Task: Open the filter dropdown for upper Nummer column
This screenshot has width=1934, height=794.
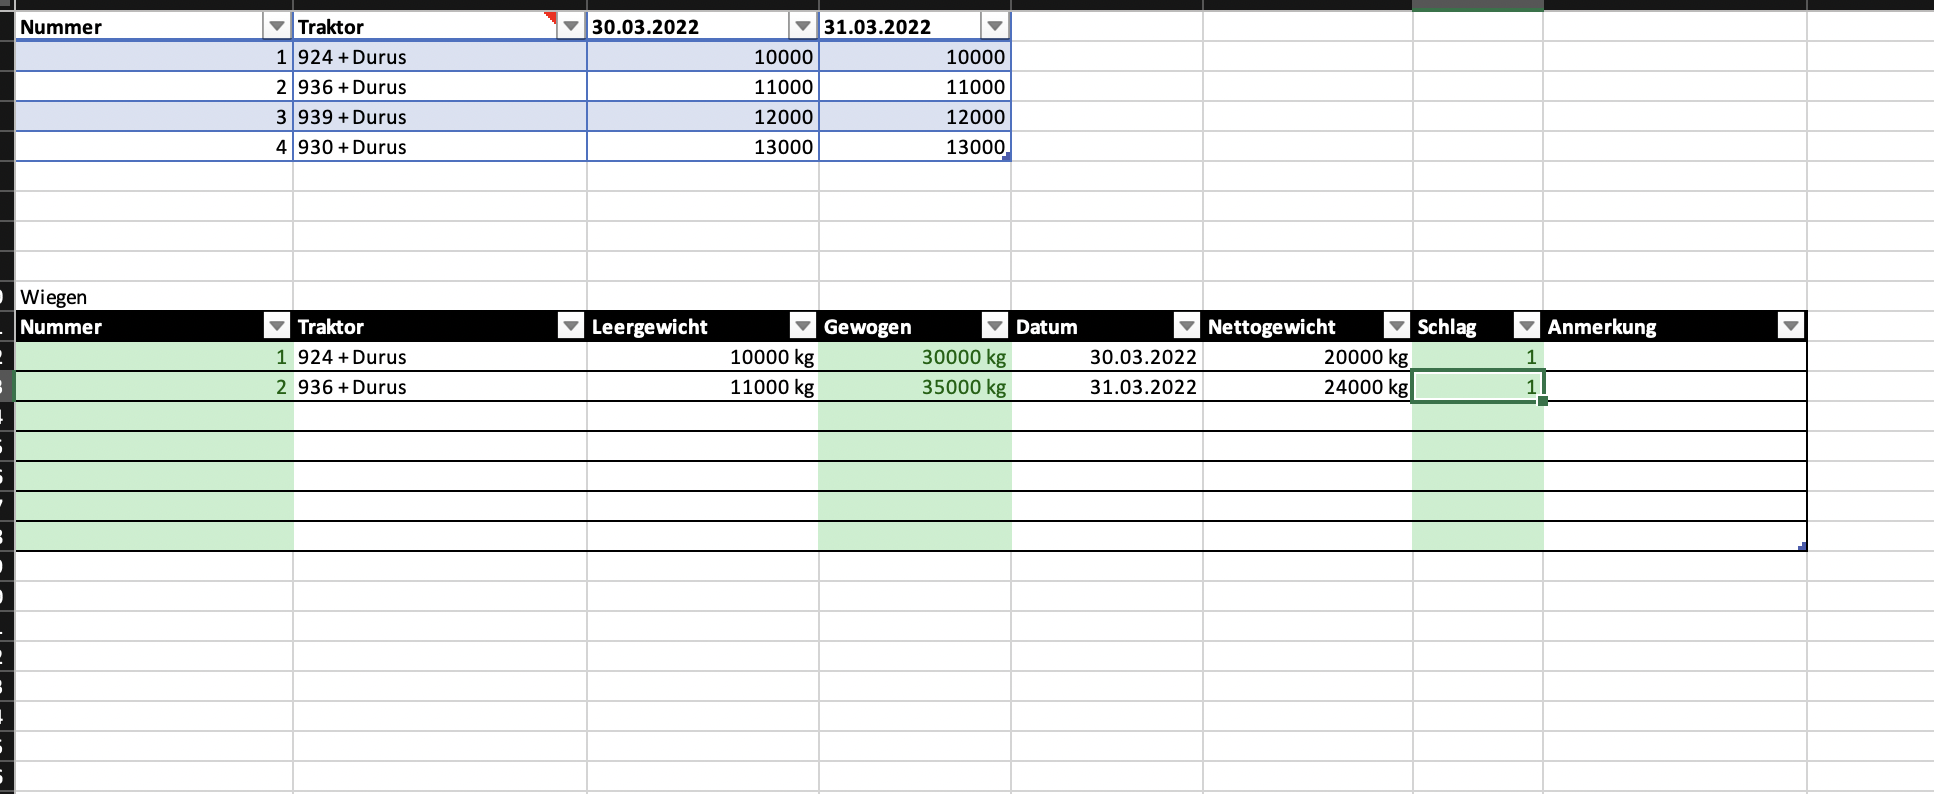Action: (x=277, y=26)
